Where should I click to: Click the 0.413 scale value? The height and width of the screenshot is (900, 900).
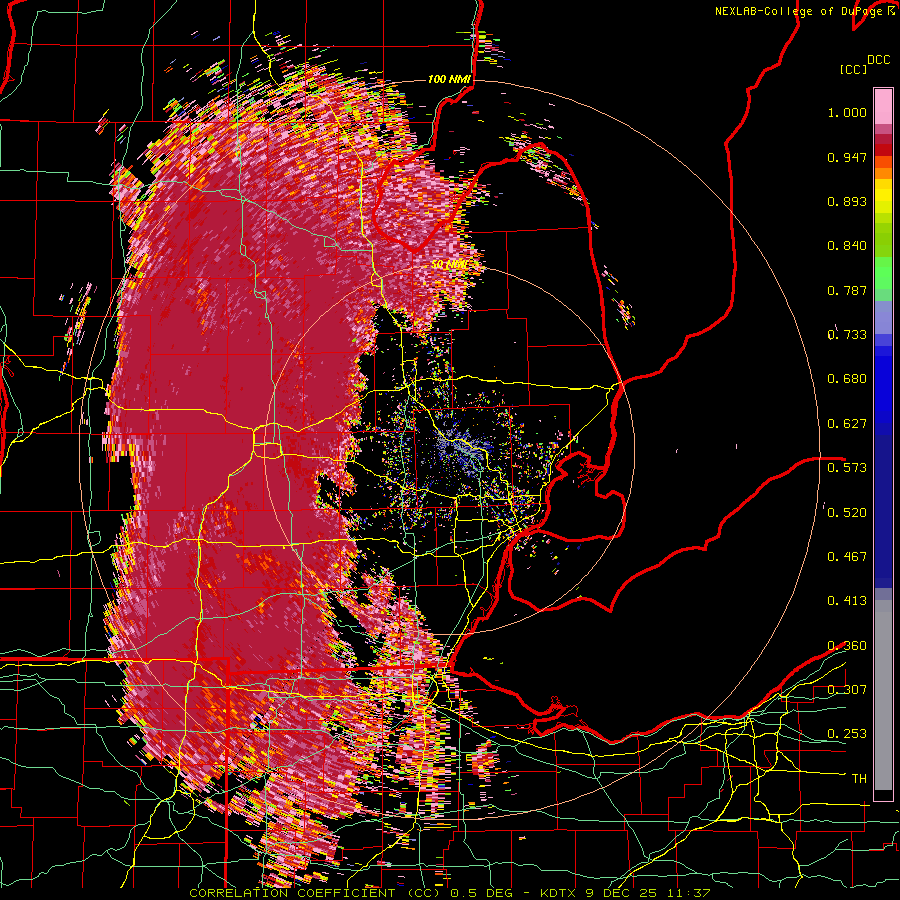847,600
